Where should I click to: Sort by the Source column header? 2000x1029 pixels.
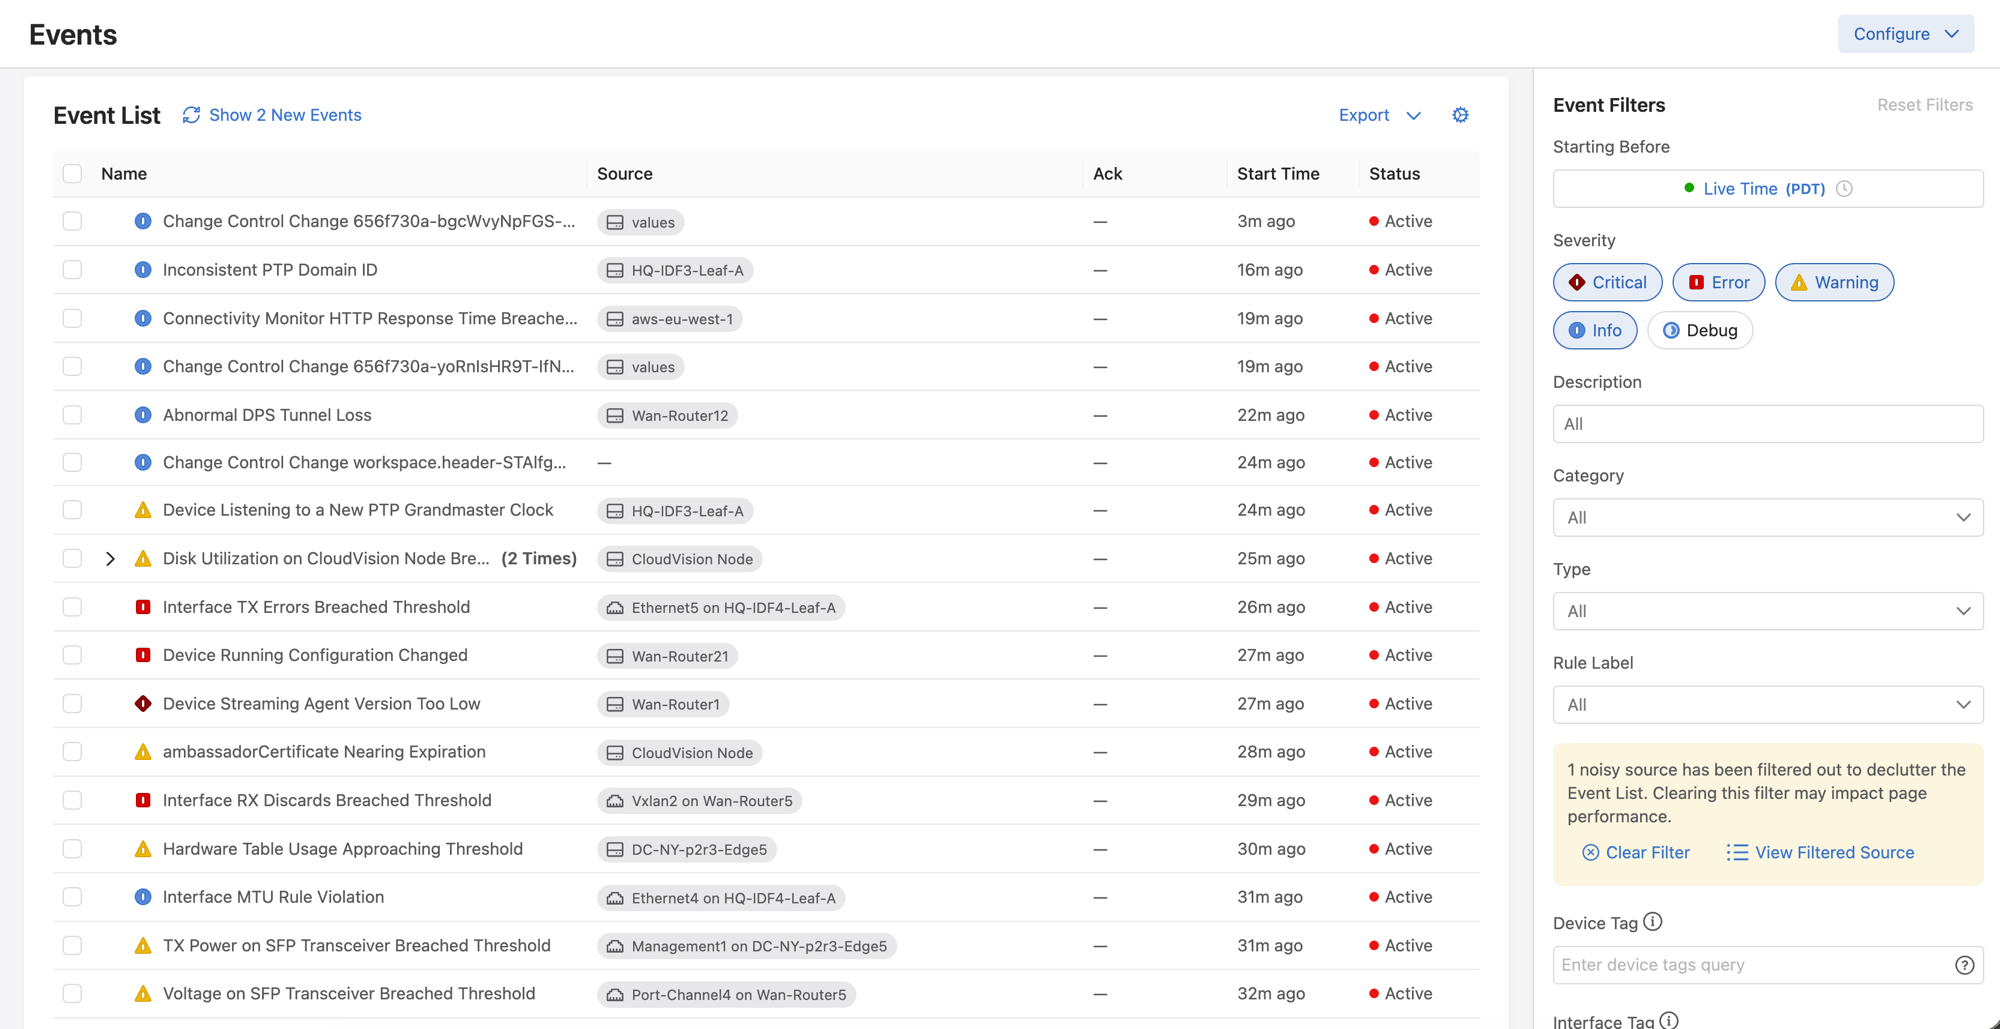(x=625, y=173)
